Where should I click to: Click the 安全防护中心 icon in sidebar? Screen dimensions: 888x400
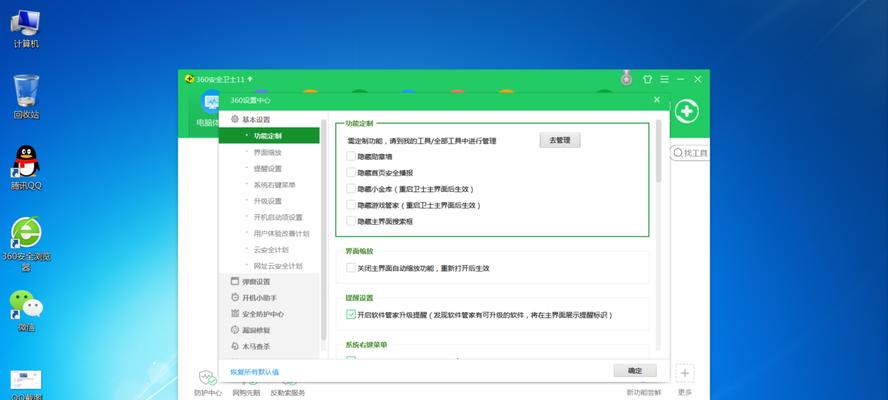(x=235, y=314)
